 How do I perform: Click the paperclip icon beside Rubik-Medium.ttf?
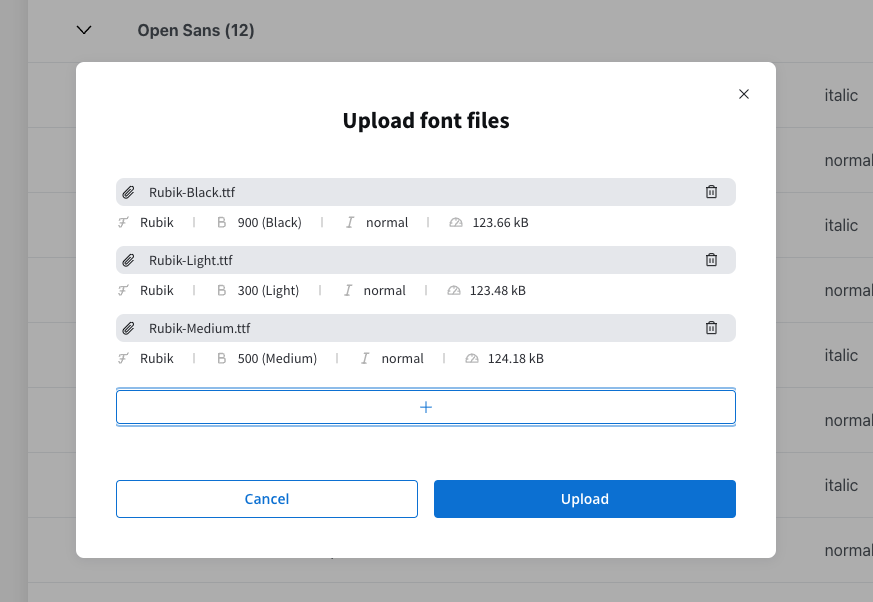pos(129,328)
